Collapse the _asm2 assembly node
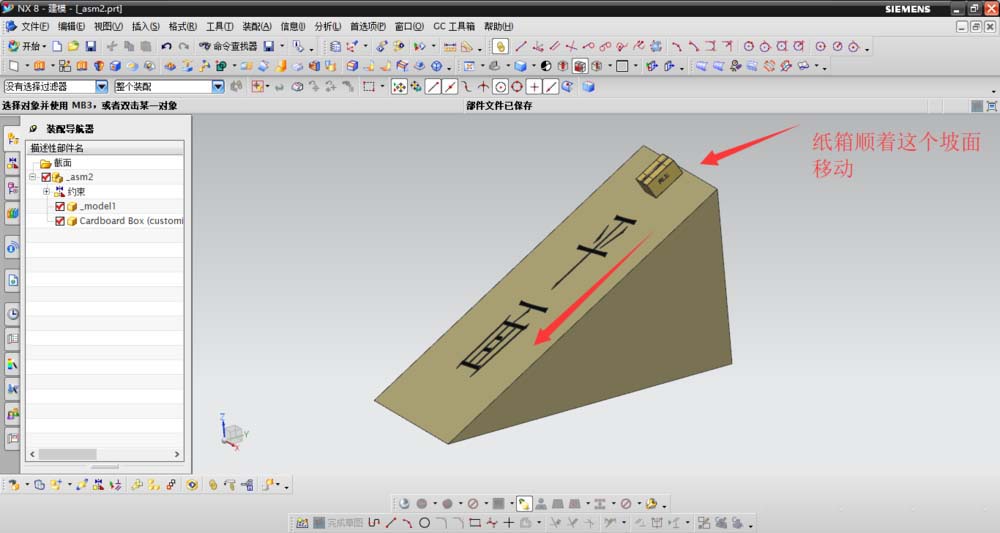 click(33, 177)
